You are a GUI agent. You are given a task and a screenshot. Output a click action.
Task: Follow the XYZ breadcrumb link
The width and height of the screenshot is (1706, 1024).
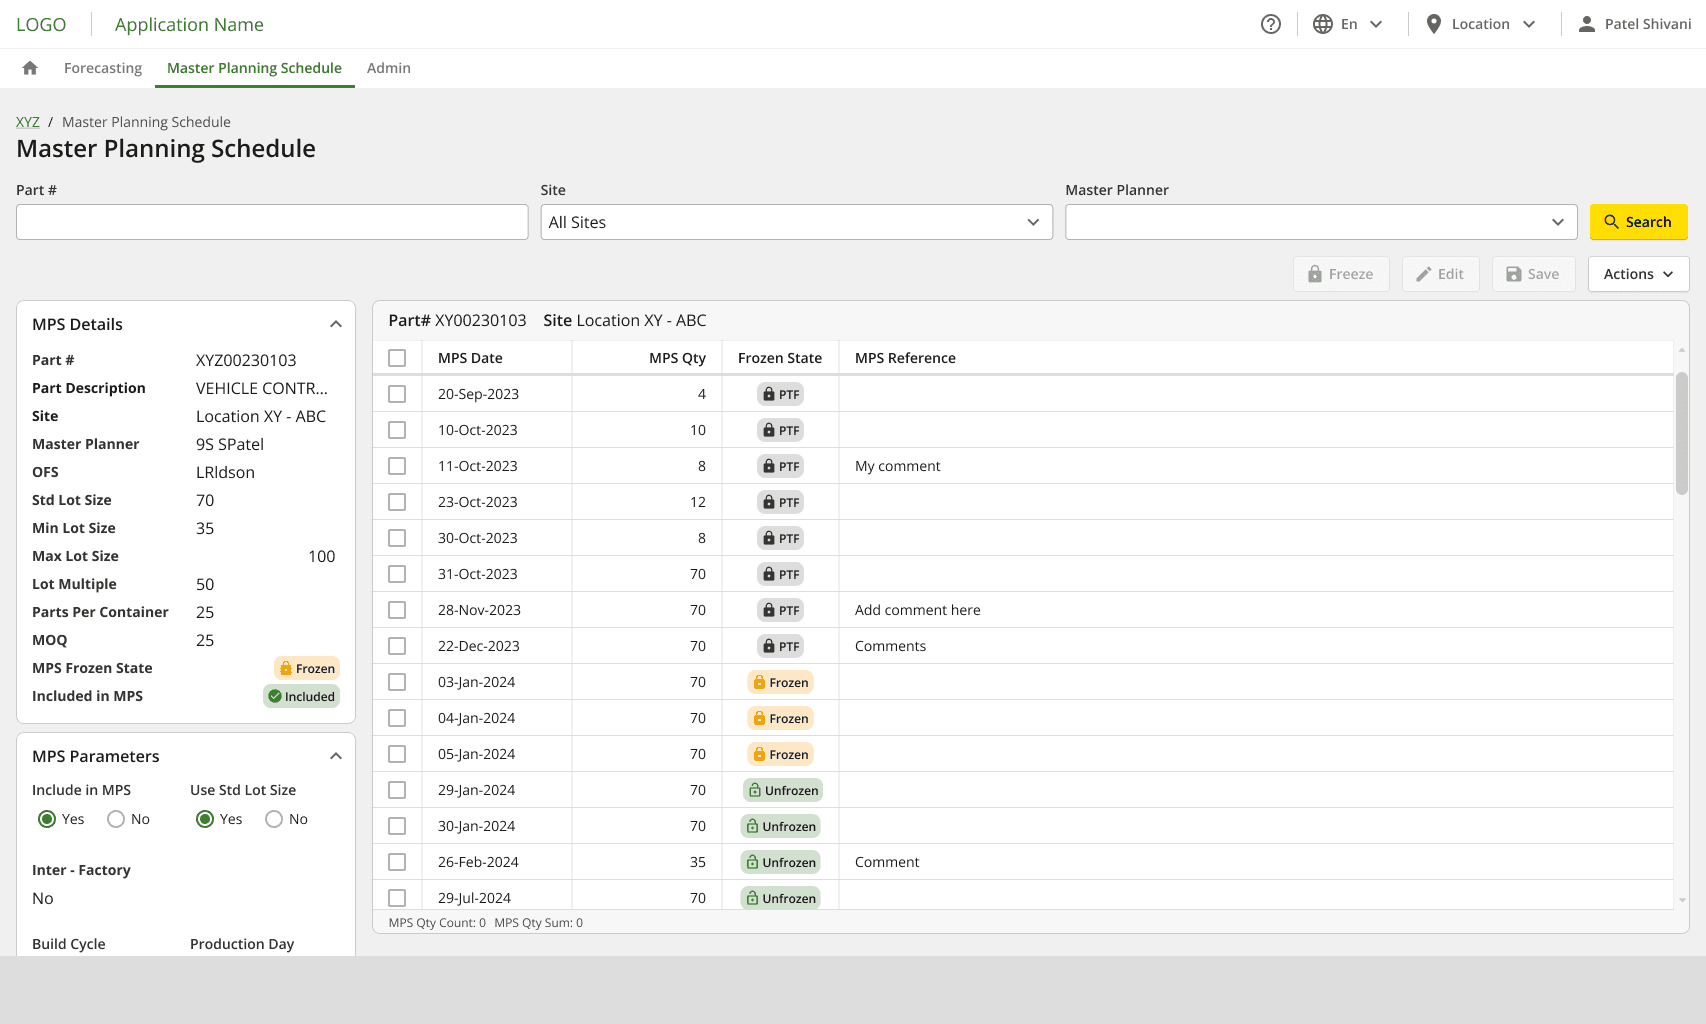pos(28,122)
